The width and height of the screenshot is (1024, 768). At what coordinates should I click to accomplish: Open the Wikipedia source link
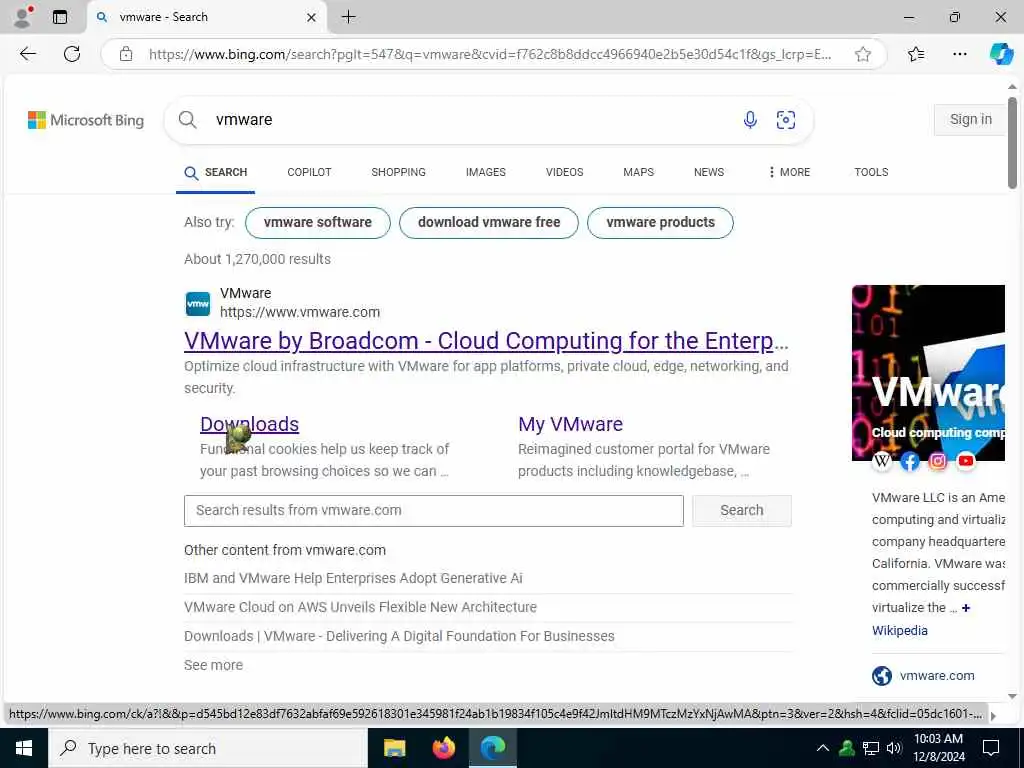pos(899,631)
